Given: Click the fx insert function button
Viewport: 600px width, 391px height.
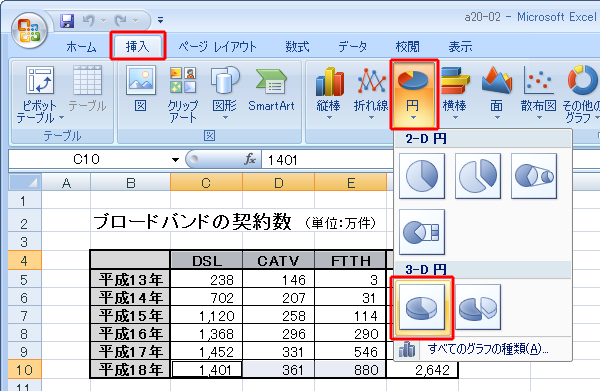Looking at the screenshot, I should (x=250, y=159).
